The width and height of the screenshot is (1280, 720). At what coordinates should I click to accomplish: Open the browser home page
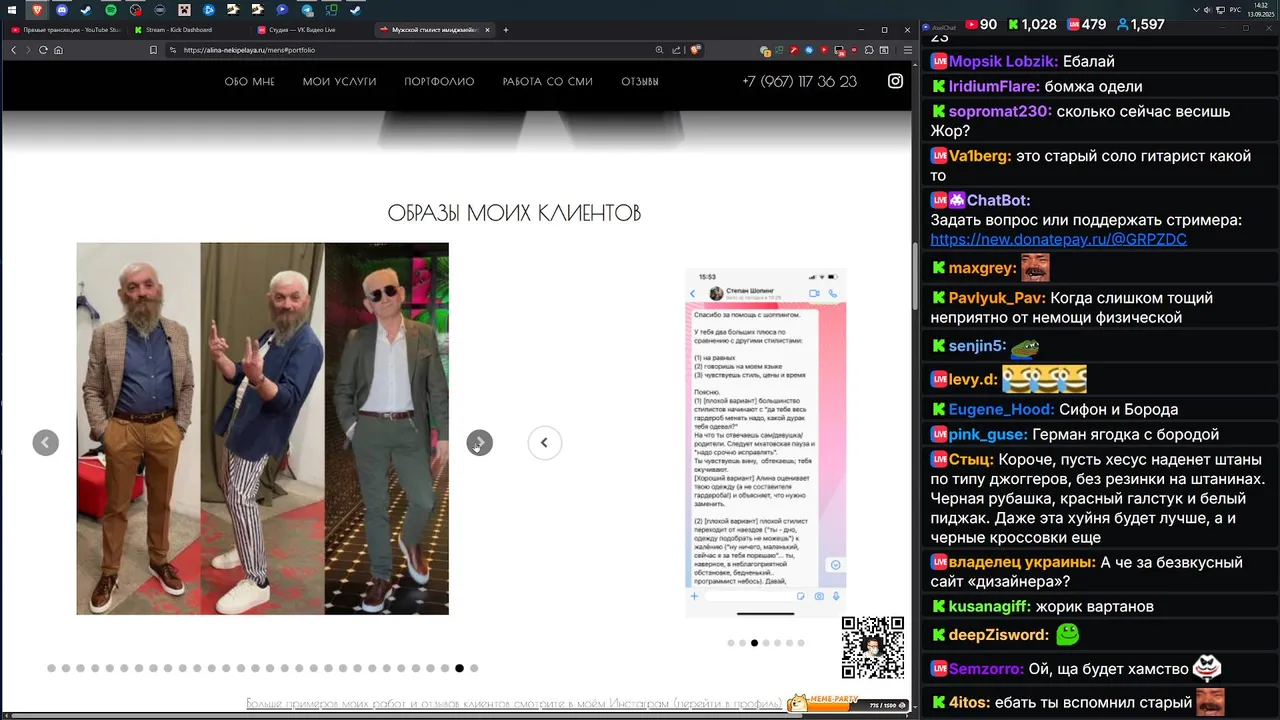[58, 50]
